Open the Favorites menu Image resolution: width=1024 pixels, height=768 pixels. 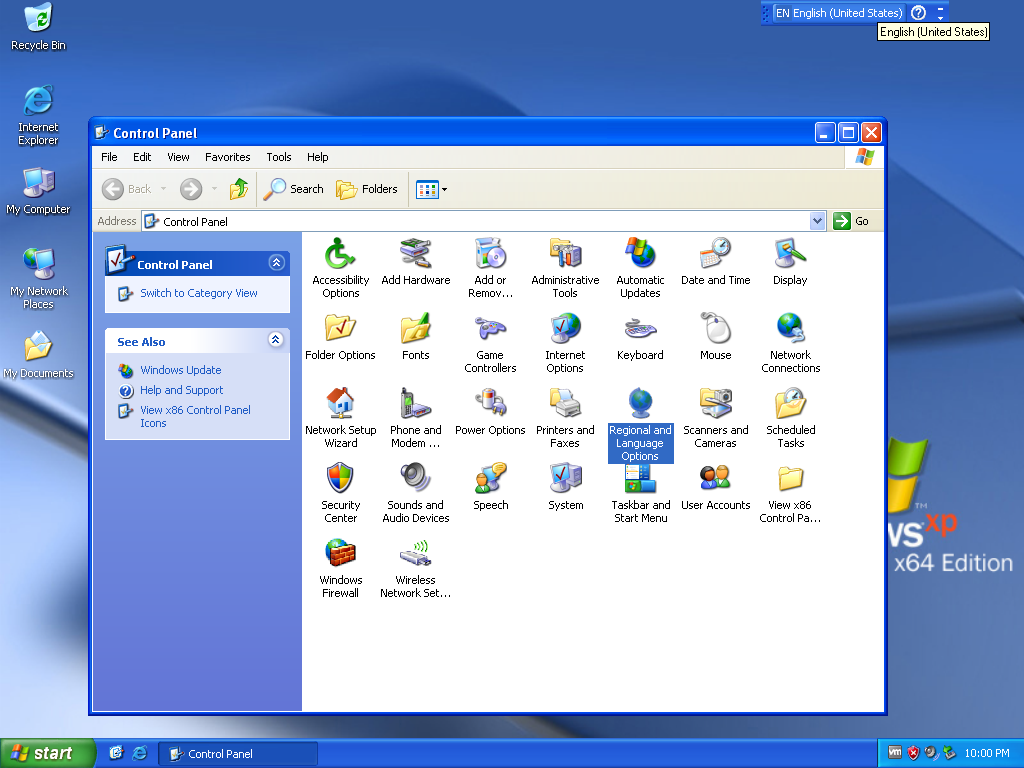(x=227, y=157)
